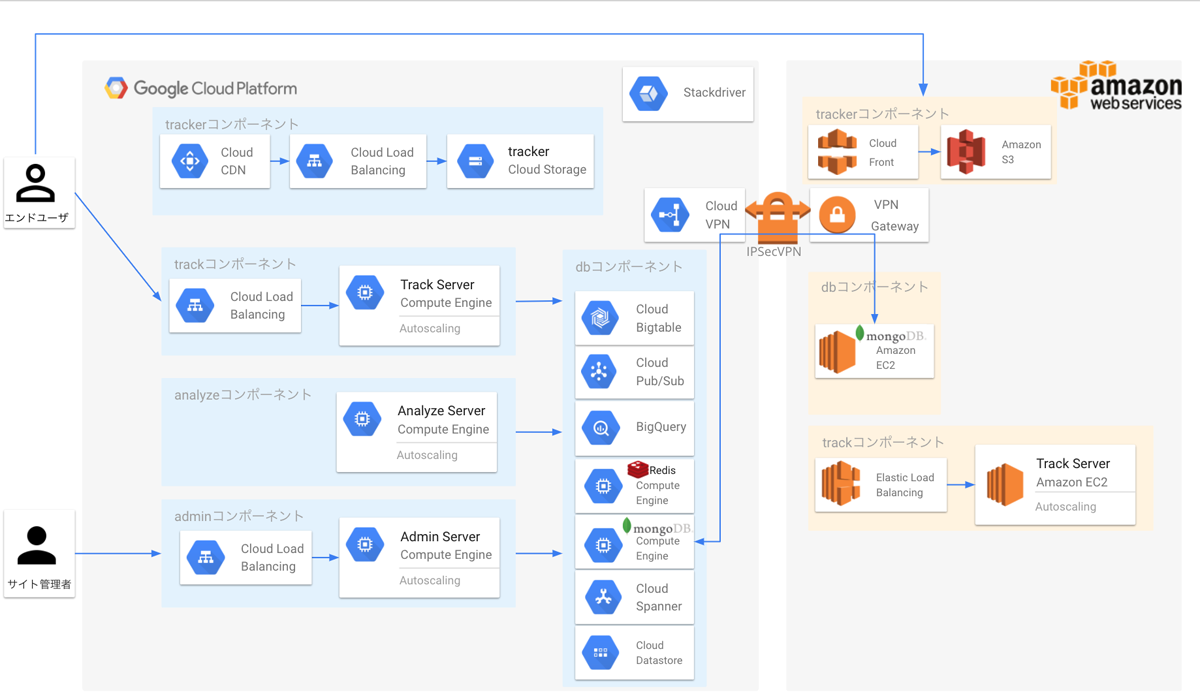Click the red Redis logo
Image resolution: width=1200 pixels, height=696 pixels.
[638, 469]
